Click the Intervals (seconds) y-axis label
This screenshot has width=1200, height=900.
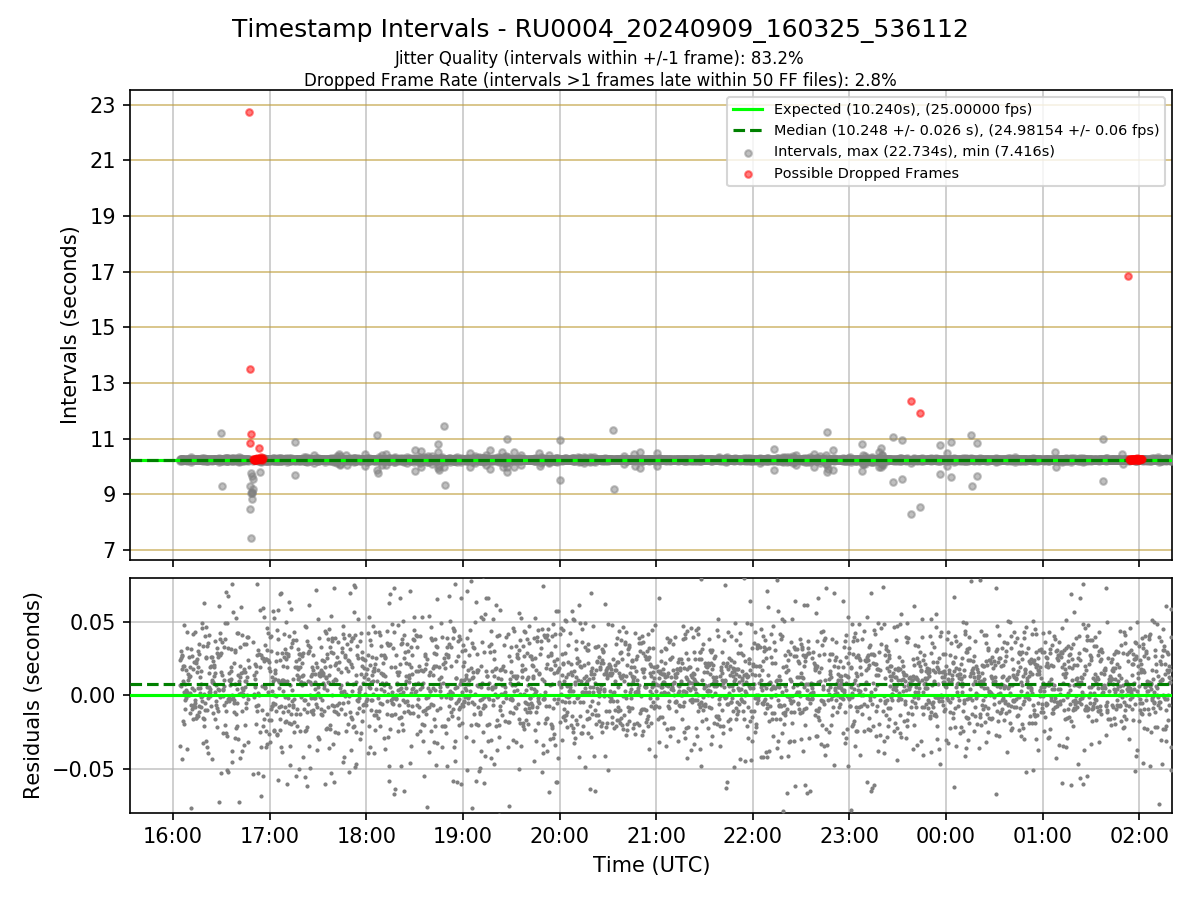click(x=70, y=325)
